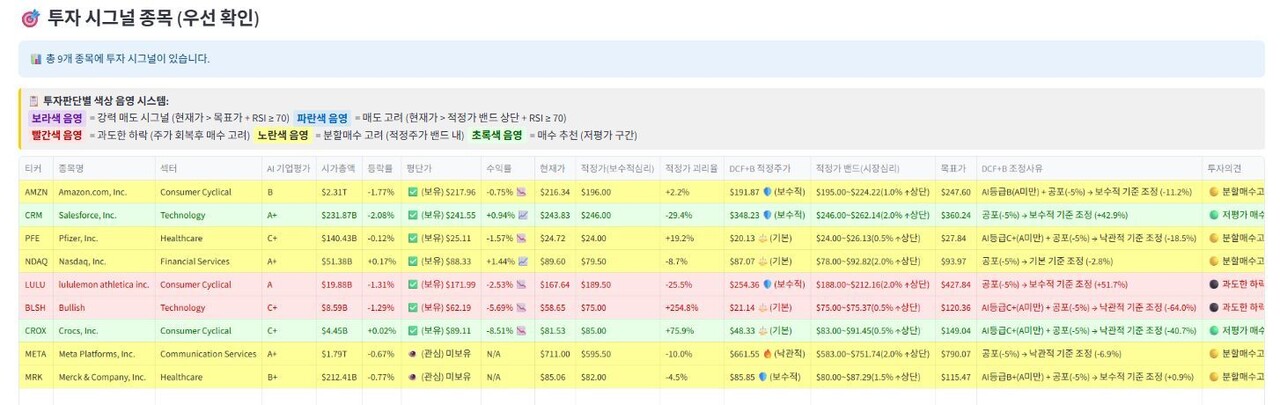Sort by the 수익률 column header
The width and height of the screenshot is (1280, 405).
(507, 168)
